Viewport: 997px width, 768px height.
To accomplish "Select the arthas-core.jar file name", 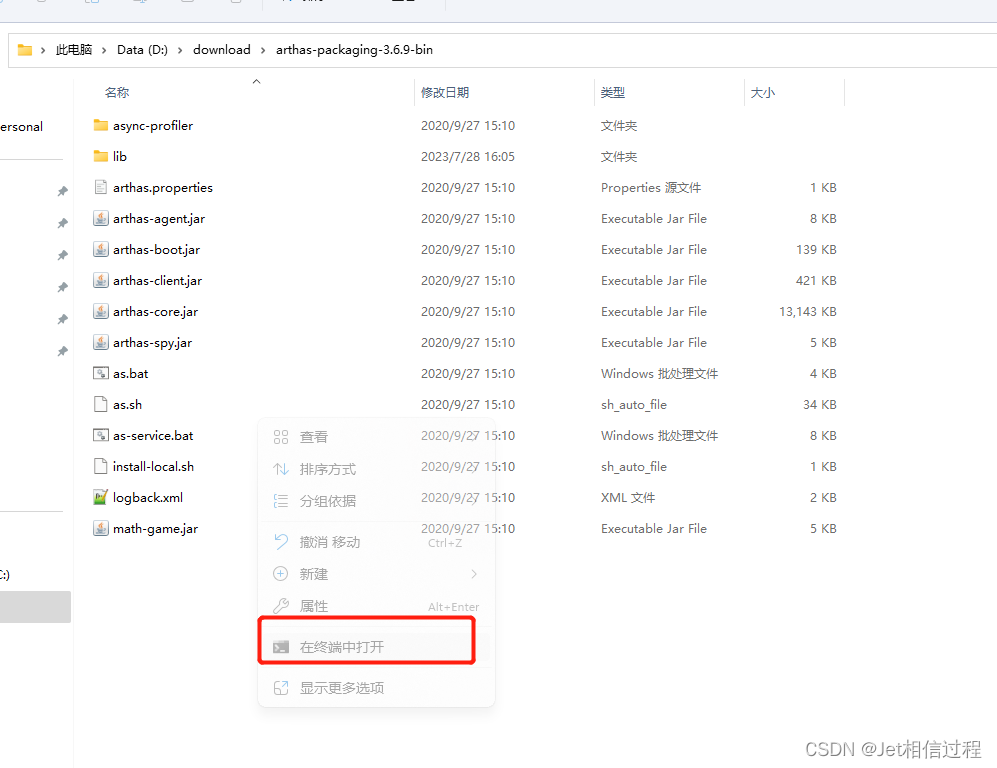I will pyautogui.click(x=155, y=312).
